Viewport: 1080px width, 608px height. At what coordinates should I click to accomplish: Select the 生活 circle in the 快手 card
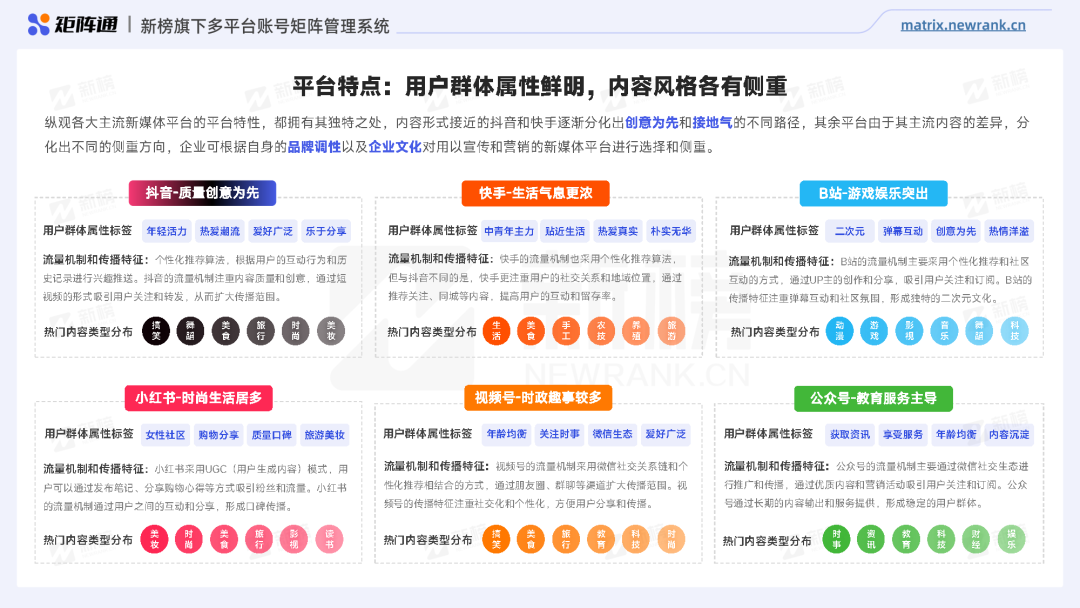click(496, 331)
